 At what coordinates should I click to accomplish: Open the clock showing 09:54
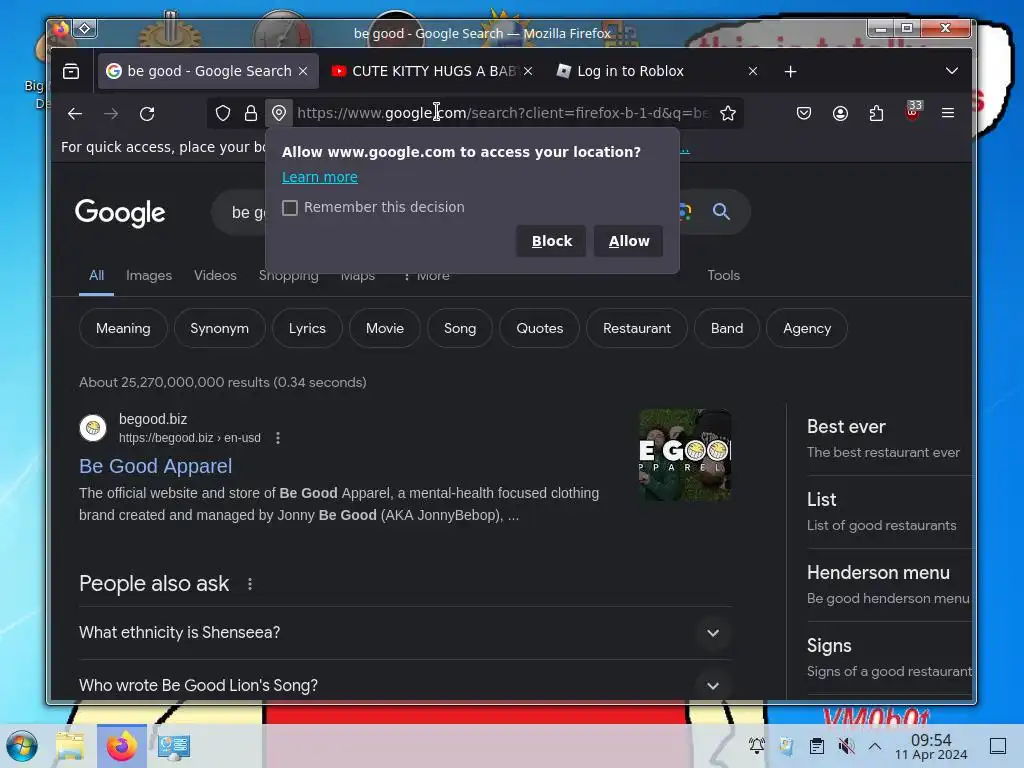(x=931, y=746)
